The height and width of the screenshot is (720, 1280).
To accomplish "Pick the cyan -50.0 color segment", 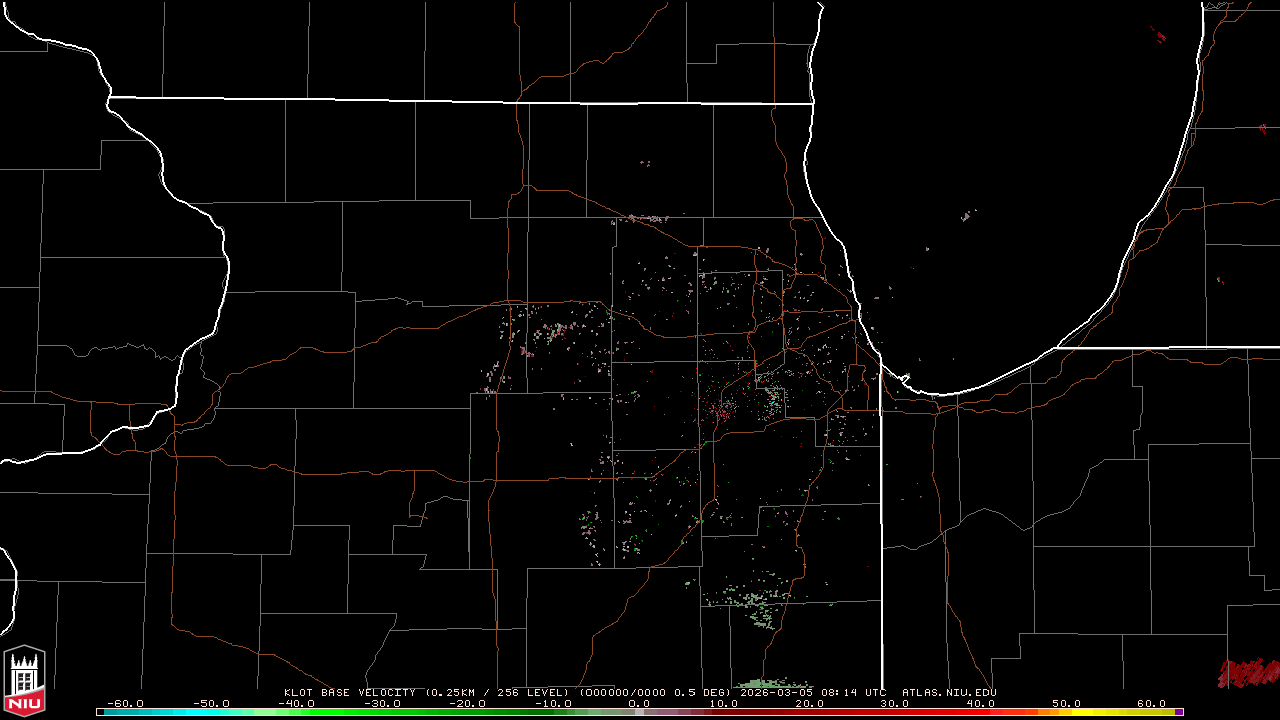I will 211,712.
